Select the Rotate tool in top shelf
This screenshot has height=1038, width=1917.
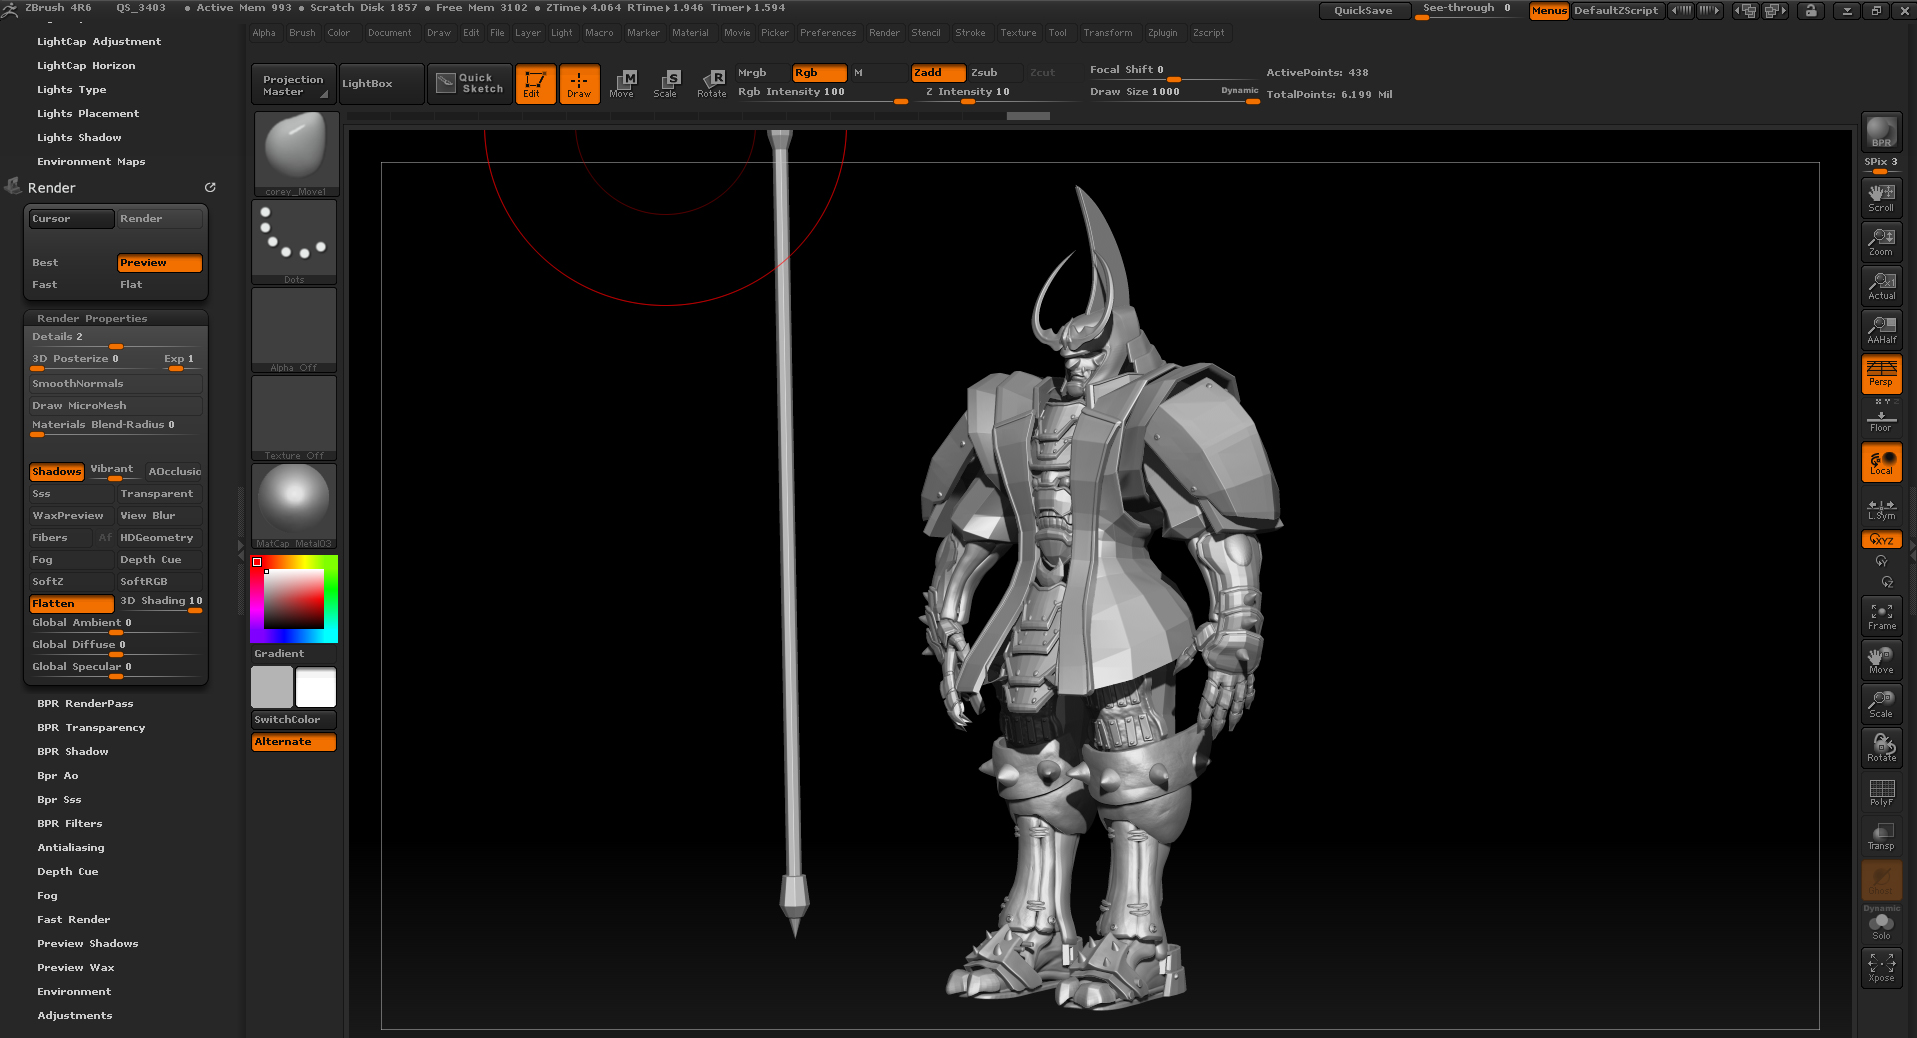click(x=712, y=84)
